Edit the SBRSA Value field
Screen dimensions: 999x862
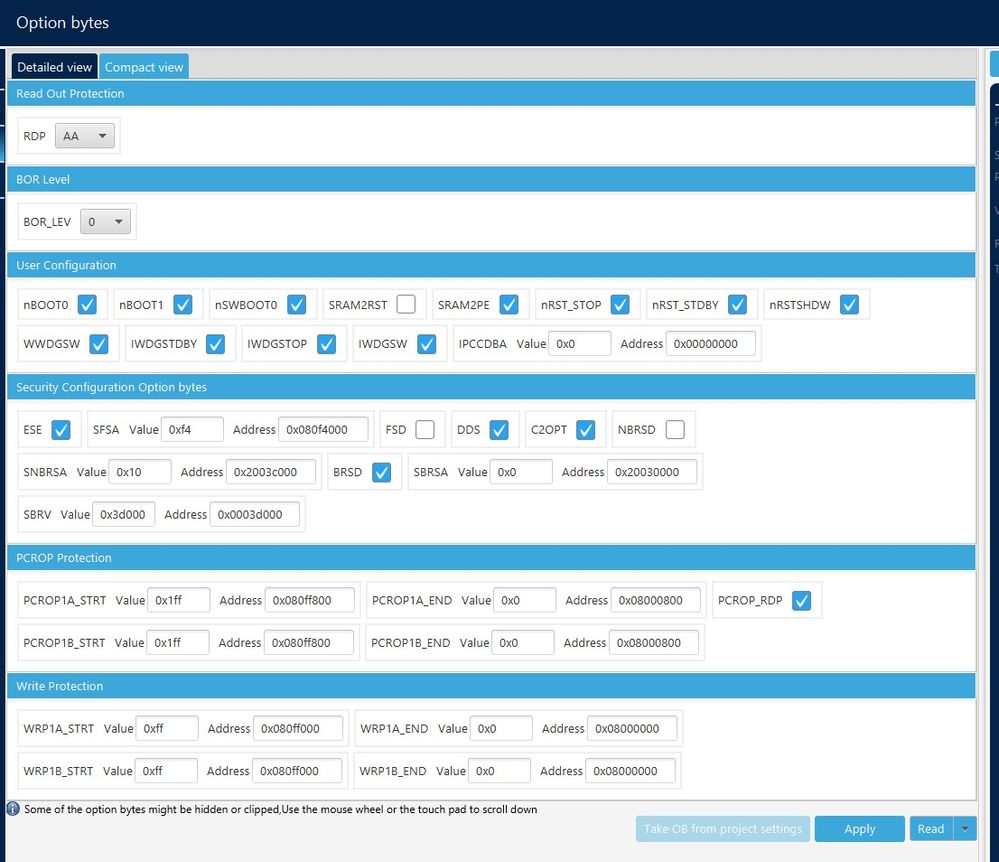point(521,472)
